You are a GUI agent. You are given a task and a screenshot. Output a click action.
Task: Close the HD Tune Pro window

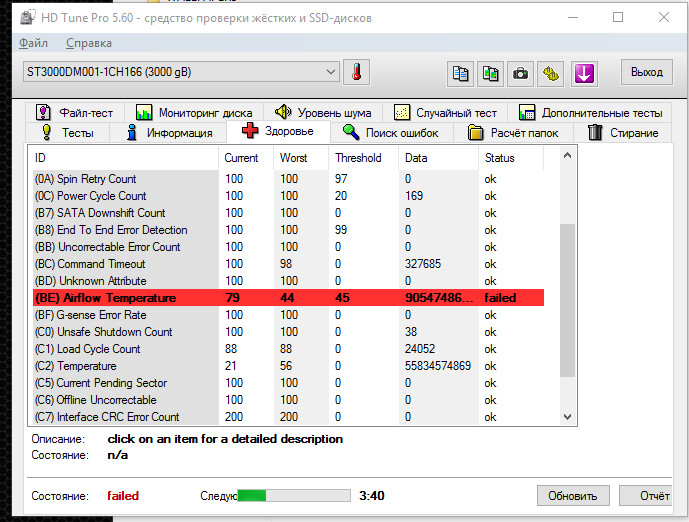[x=664, y=17]
